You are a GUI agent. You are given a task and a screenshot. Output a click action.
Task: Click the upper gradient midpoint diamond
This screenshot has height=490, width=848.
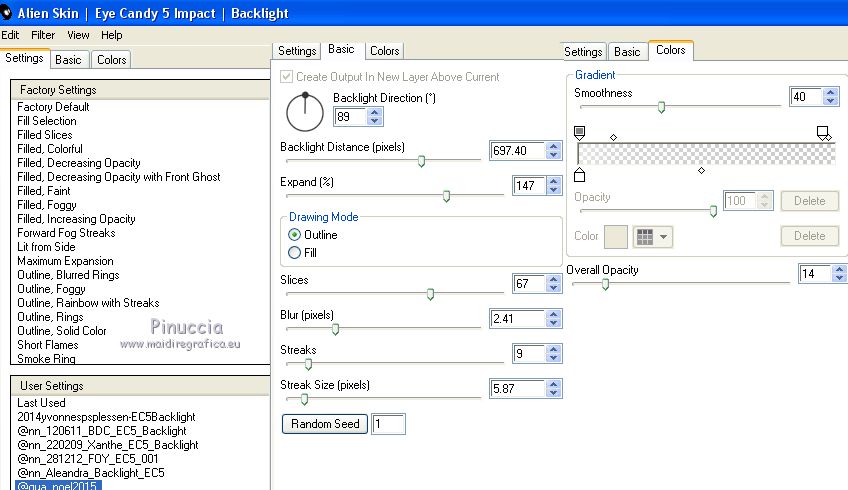tap(613, 137)
